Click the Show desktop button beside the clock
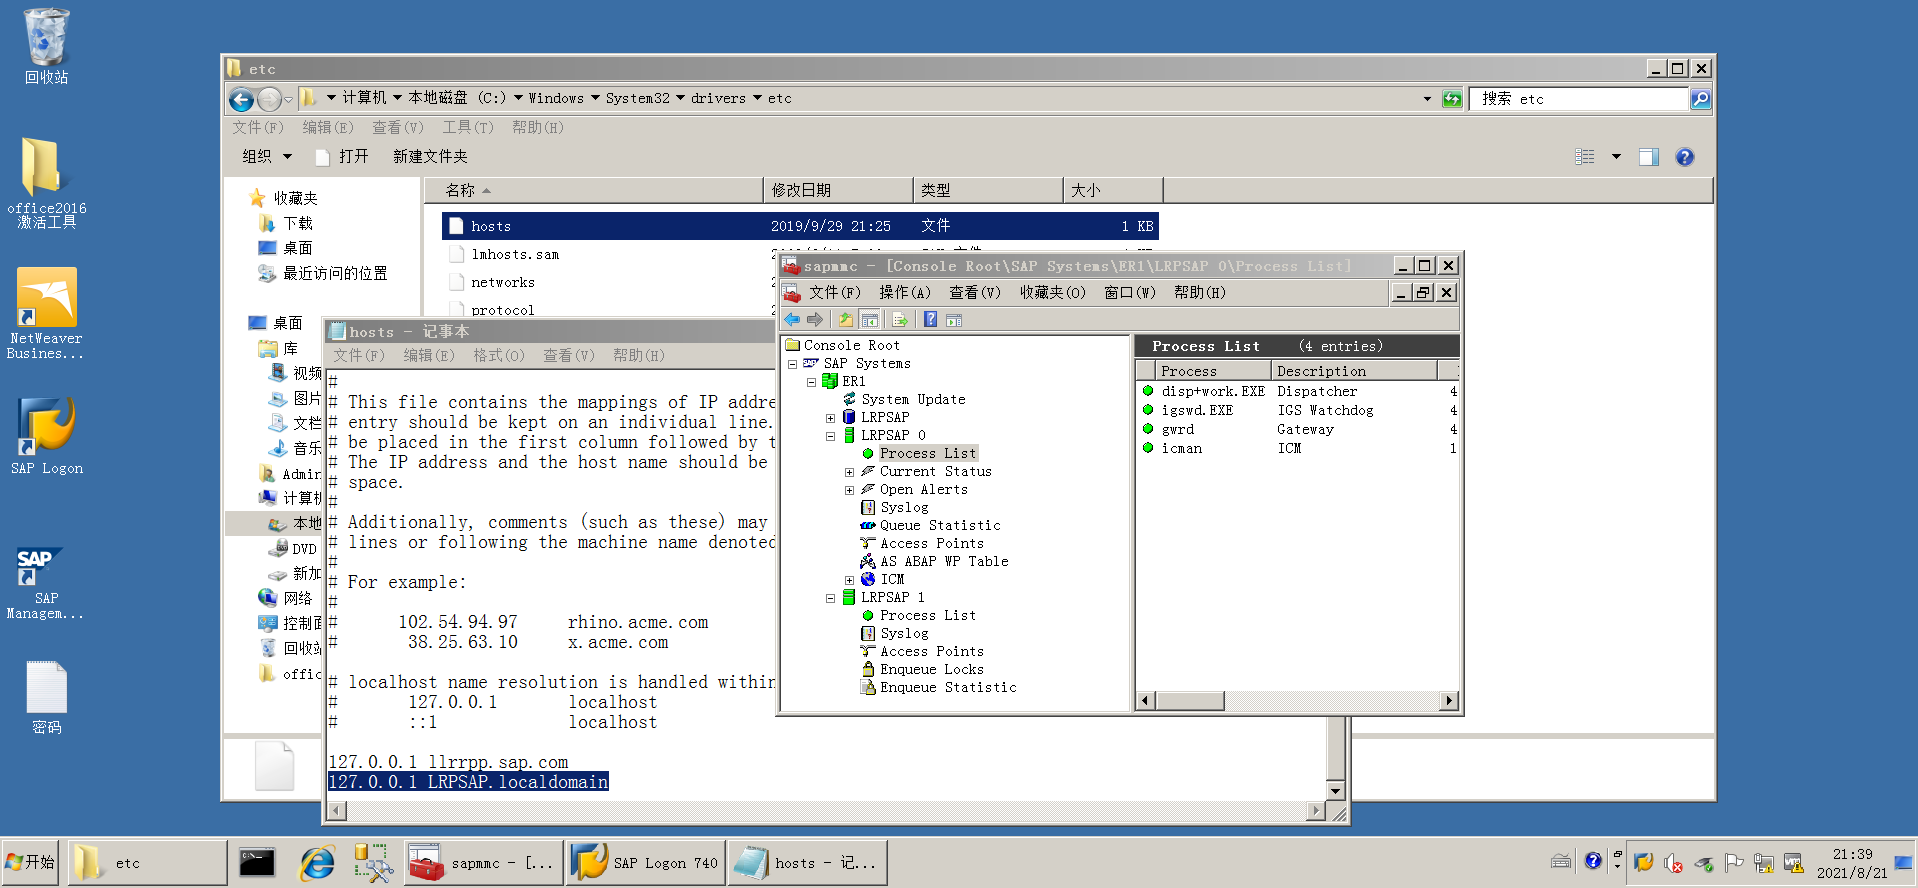The height and width of the screenshot is (888, 1918). [x=1904, y=862]
